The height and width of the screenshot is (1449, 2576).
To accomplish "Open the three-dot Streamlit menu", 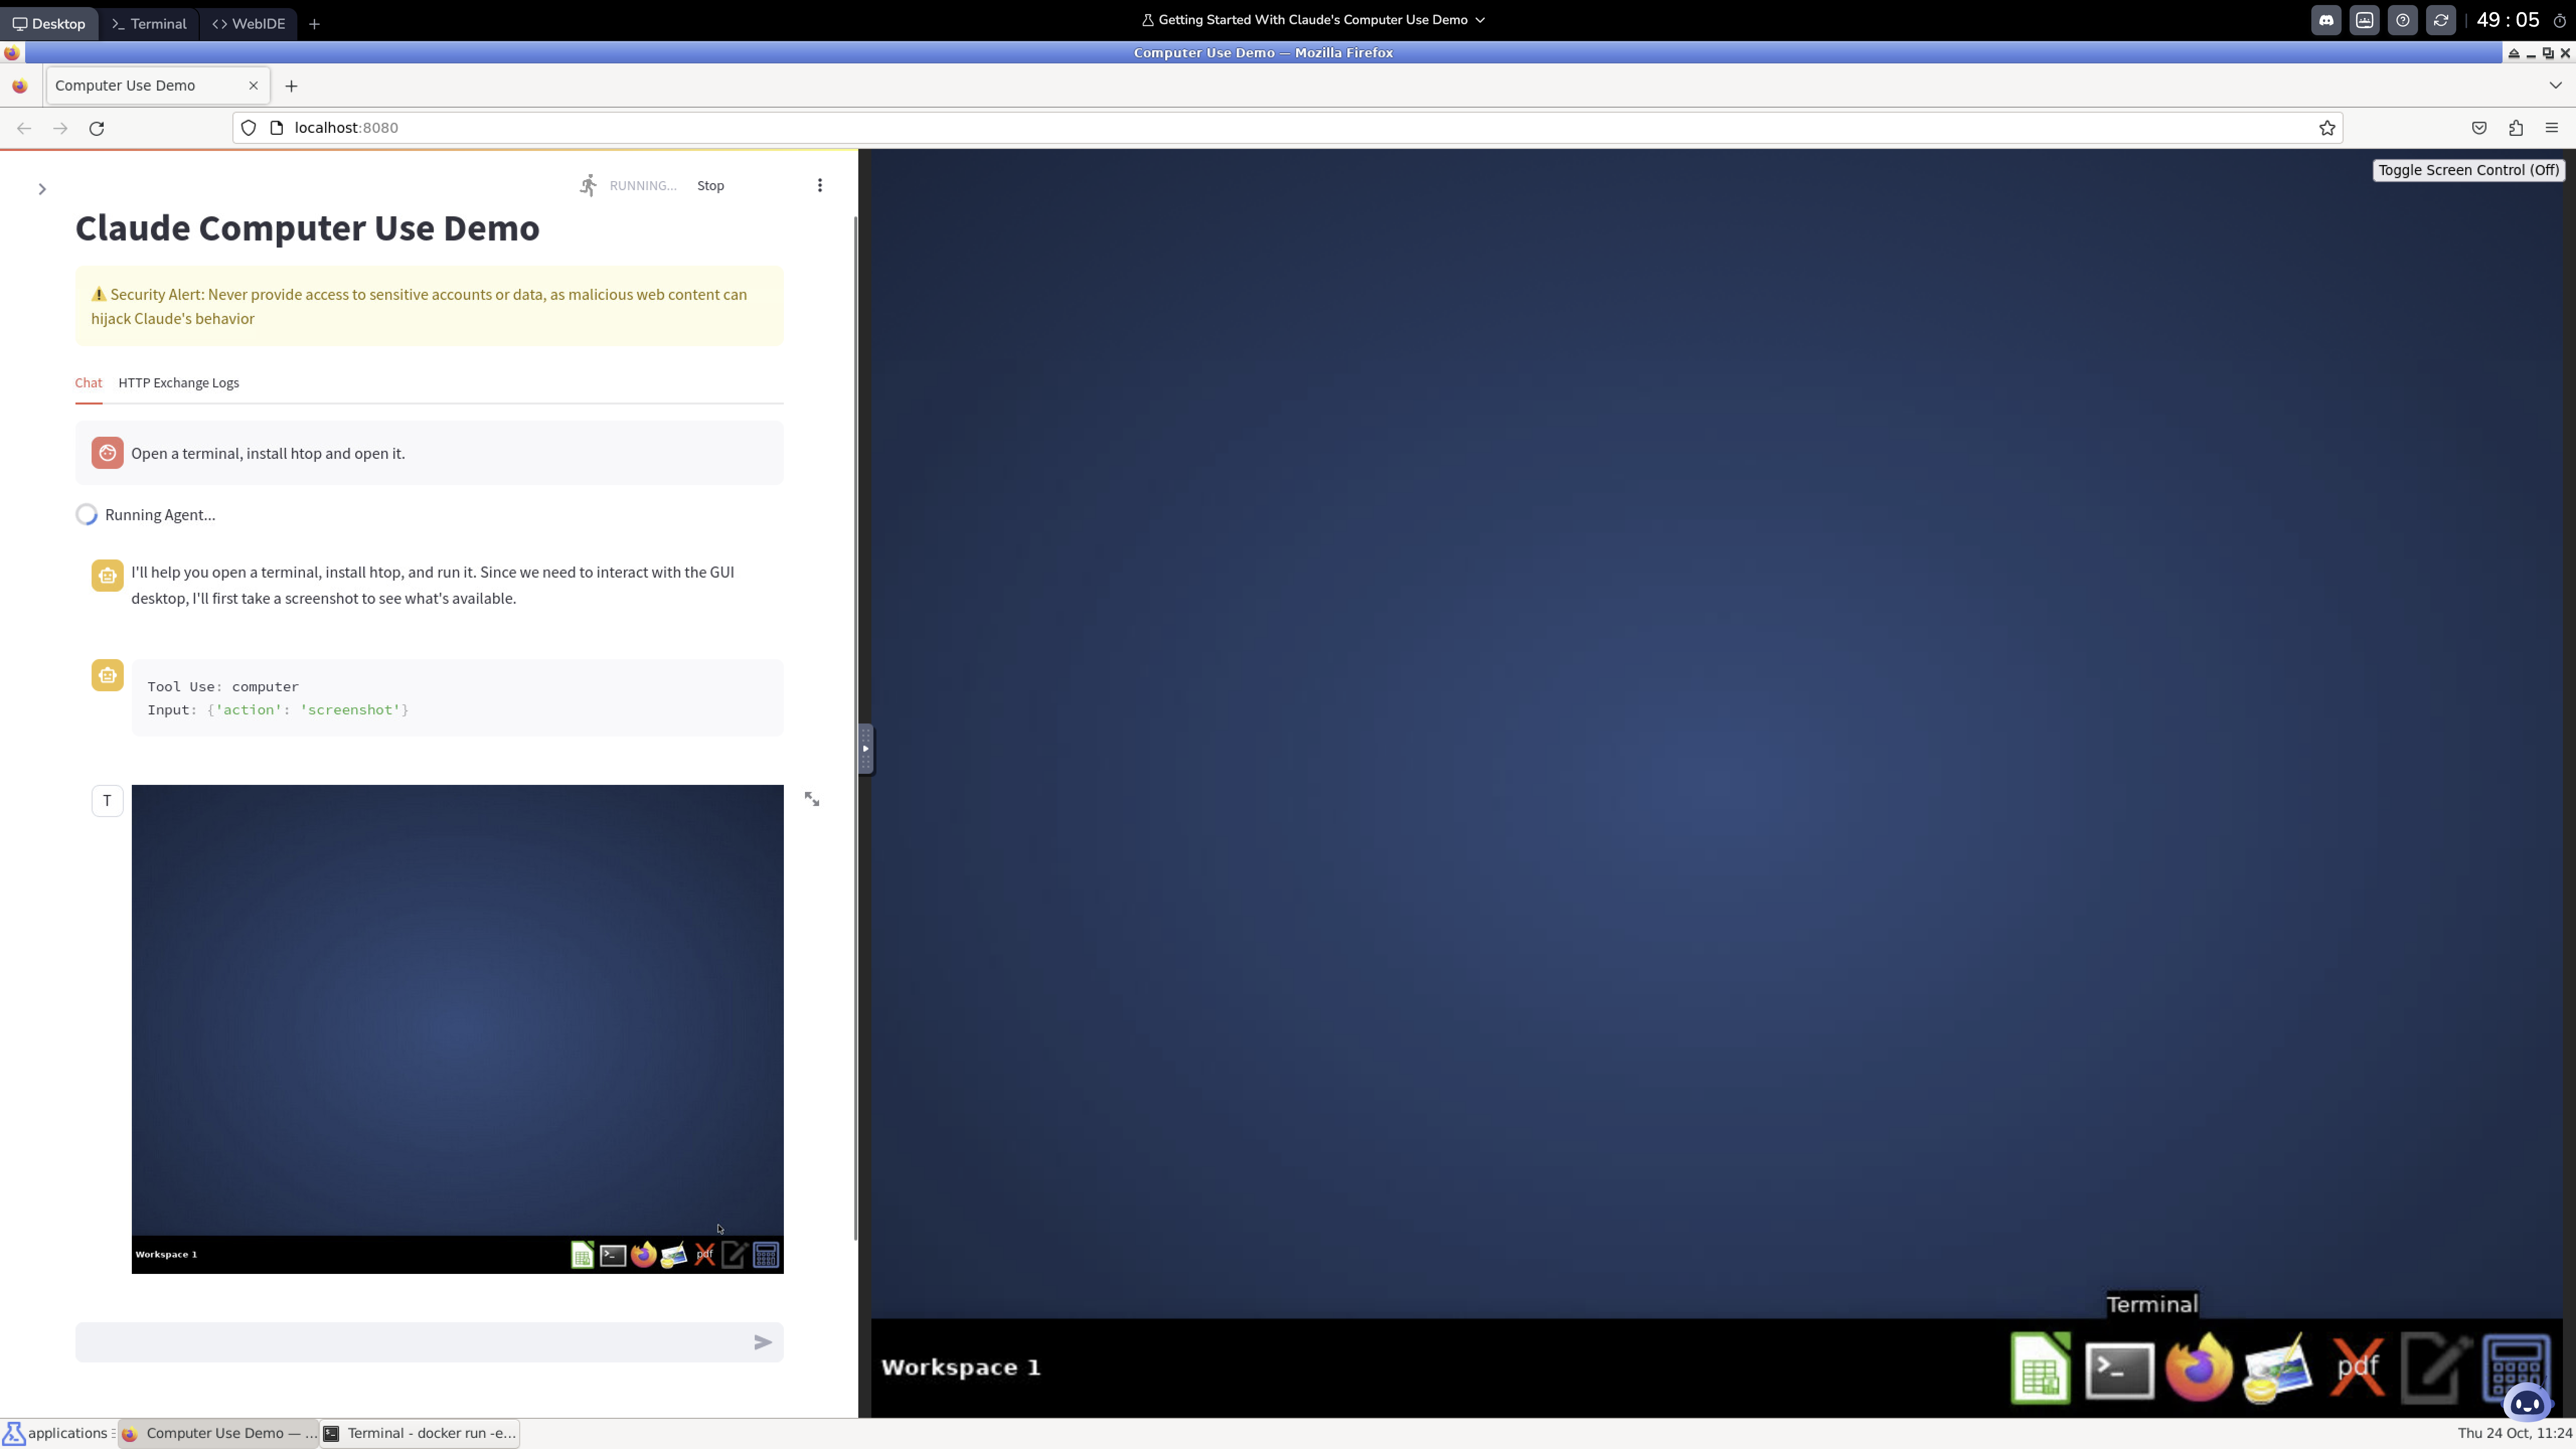I will pos(819,185).
